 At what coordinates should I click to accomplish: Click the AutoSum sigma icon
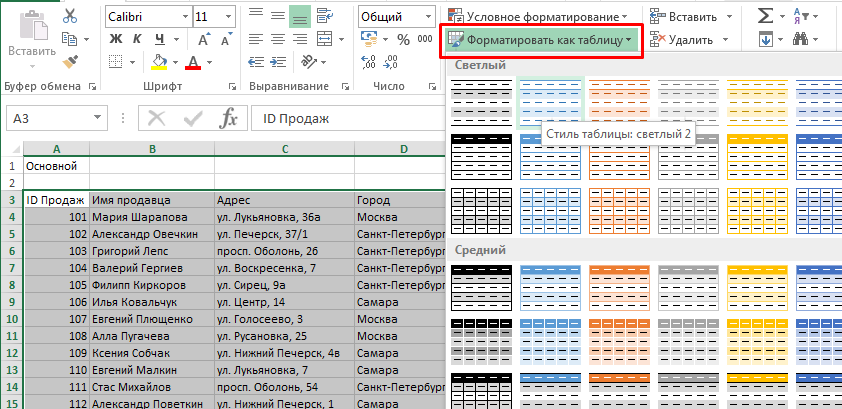[765, 16]
